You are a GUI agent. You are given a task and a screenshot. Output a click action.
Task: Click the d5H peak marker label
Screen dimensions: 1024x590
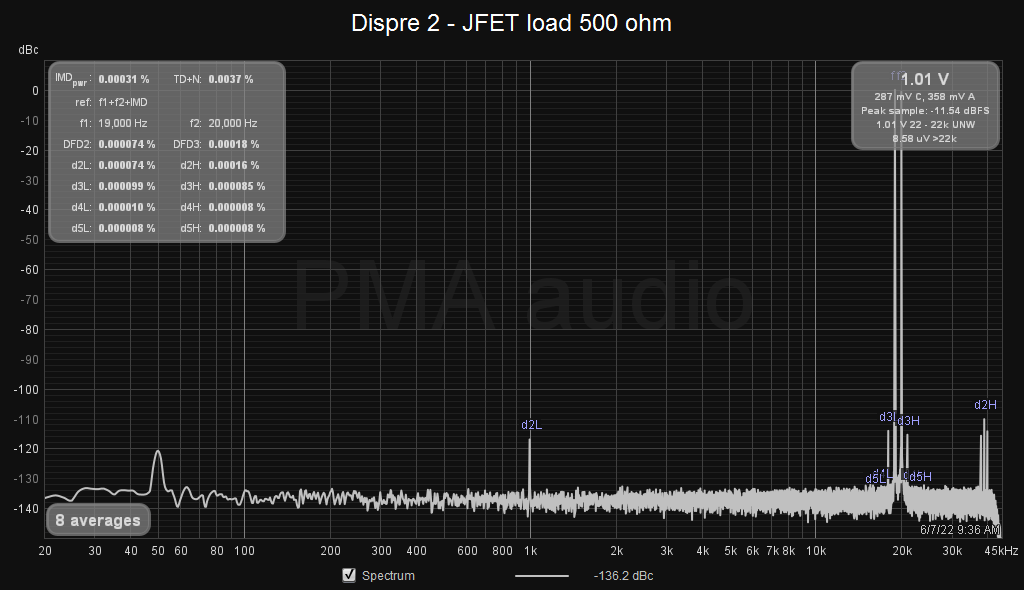point(920,476)
